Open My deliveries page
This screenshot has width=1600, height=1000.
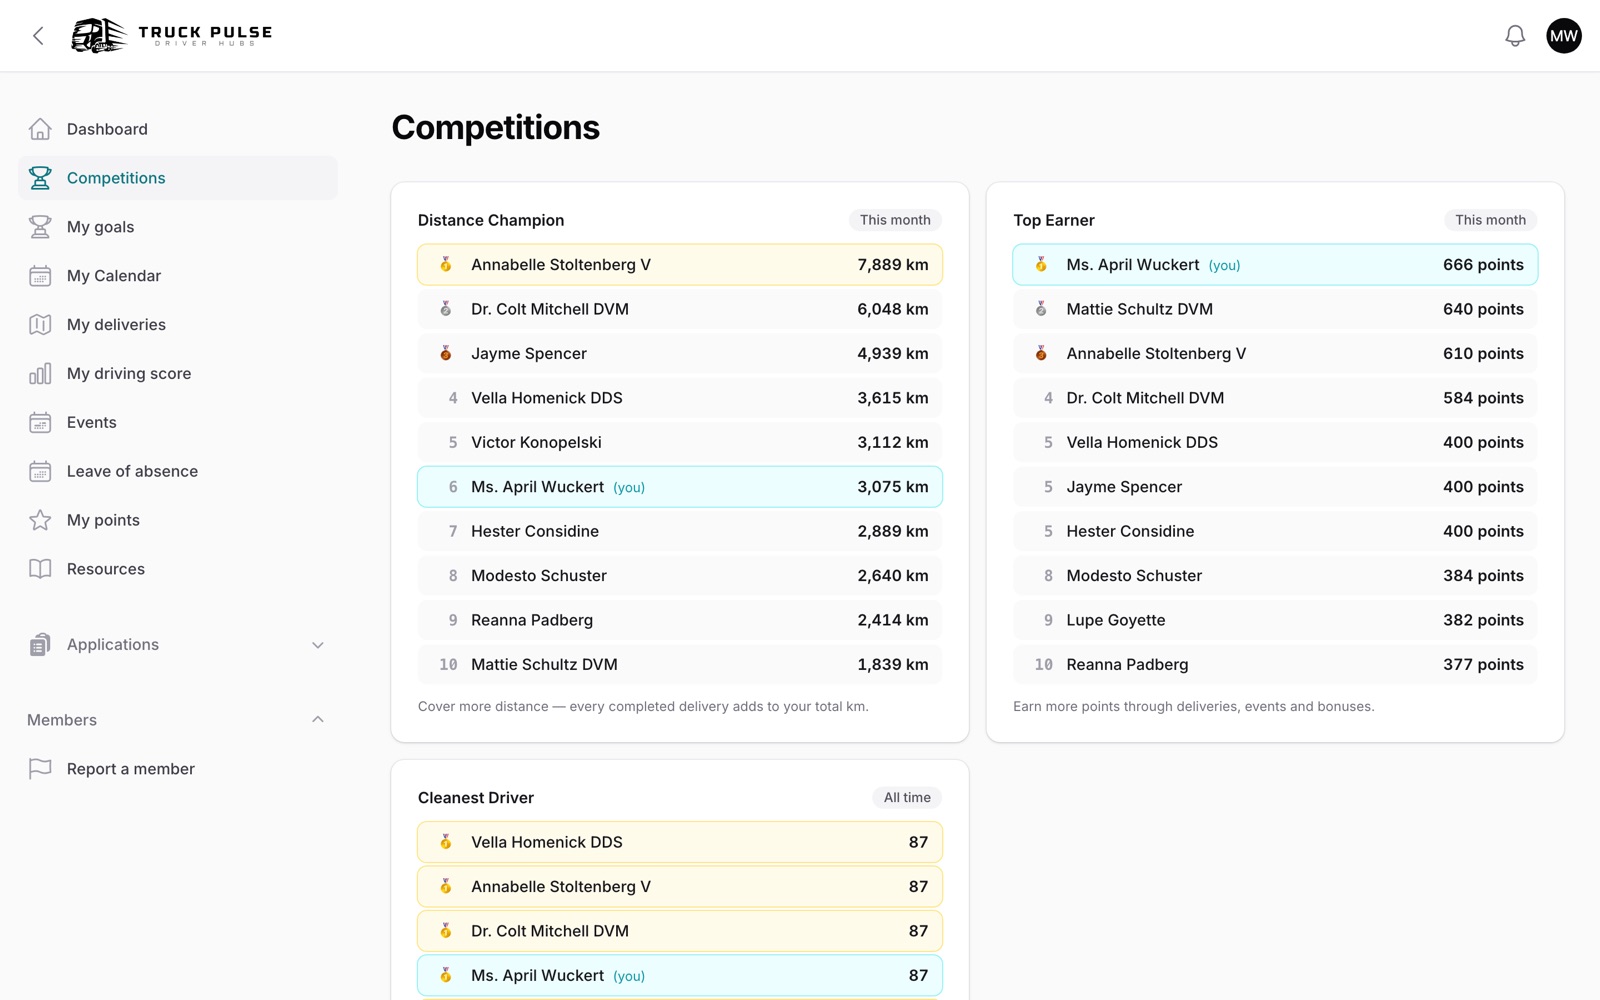pyautogui.click(x=178, y=325)
